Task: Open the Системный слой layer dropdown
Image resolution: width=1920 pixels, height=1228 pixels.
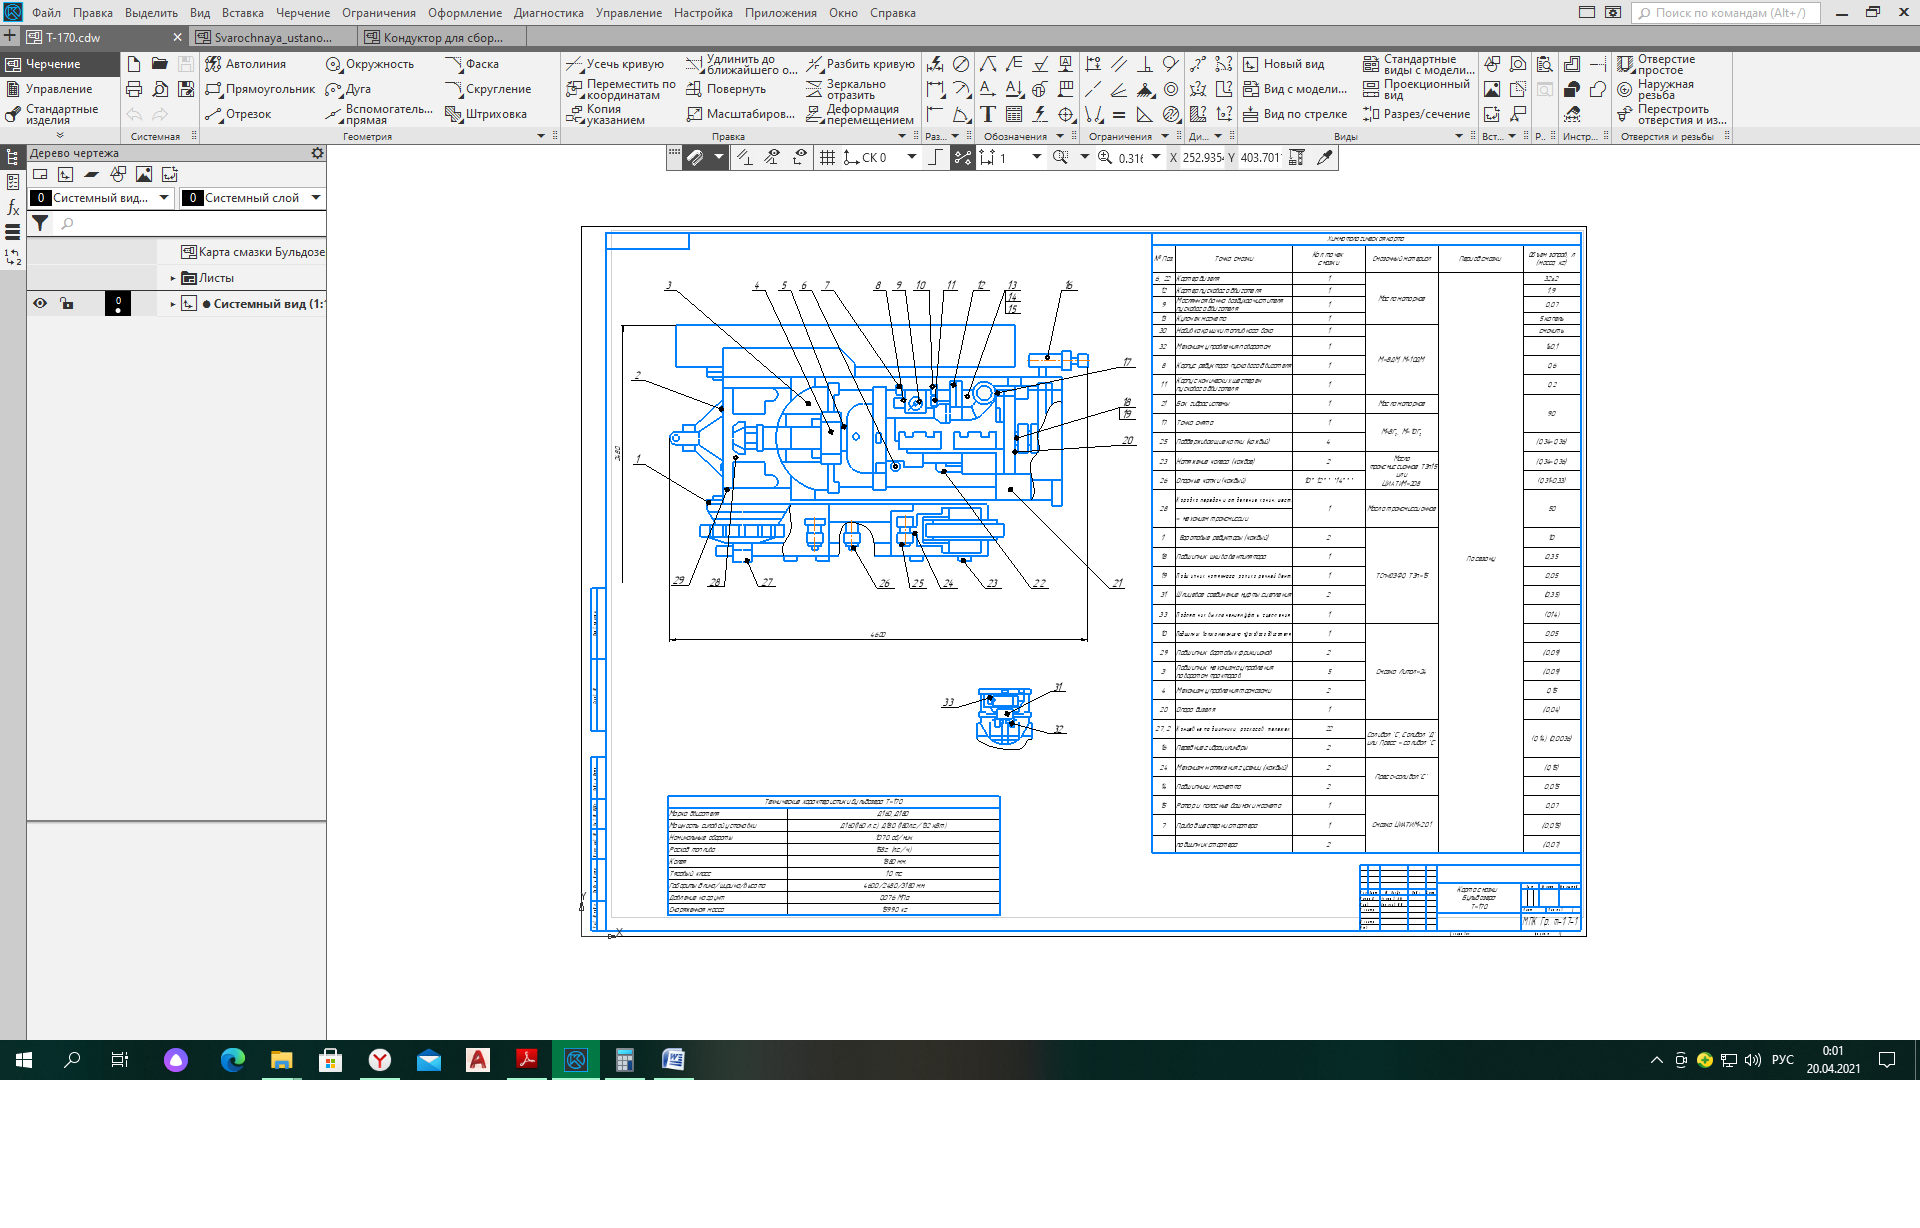Action: click(x=316, y=197)
